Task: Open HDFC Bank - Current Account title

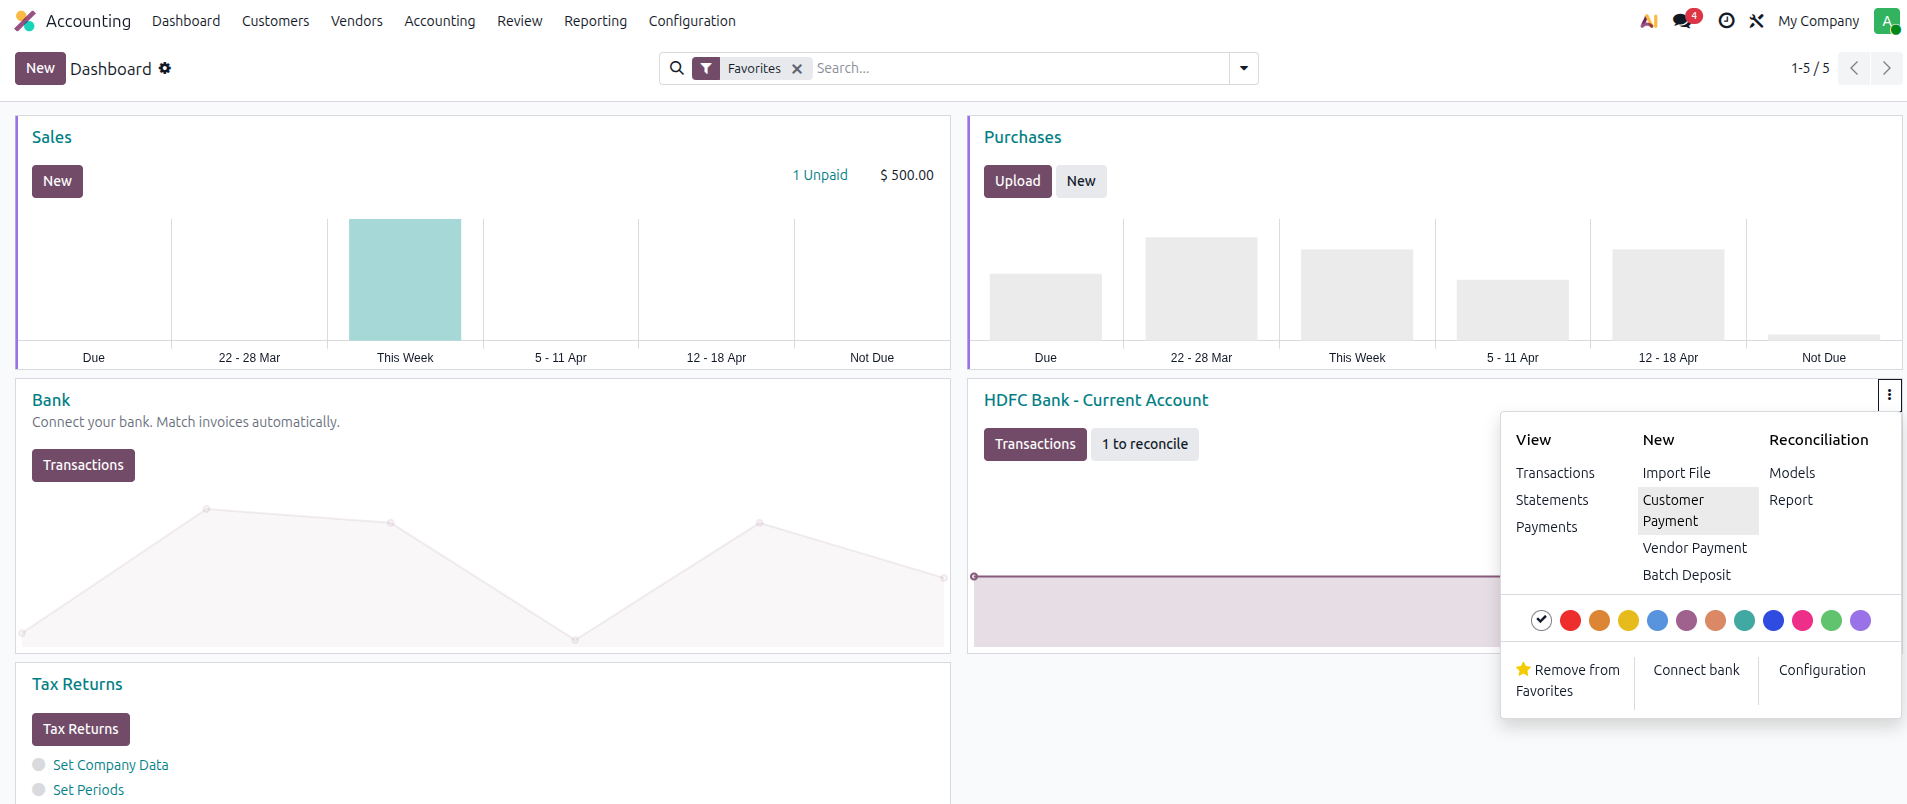Action: 1096,400
